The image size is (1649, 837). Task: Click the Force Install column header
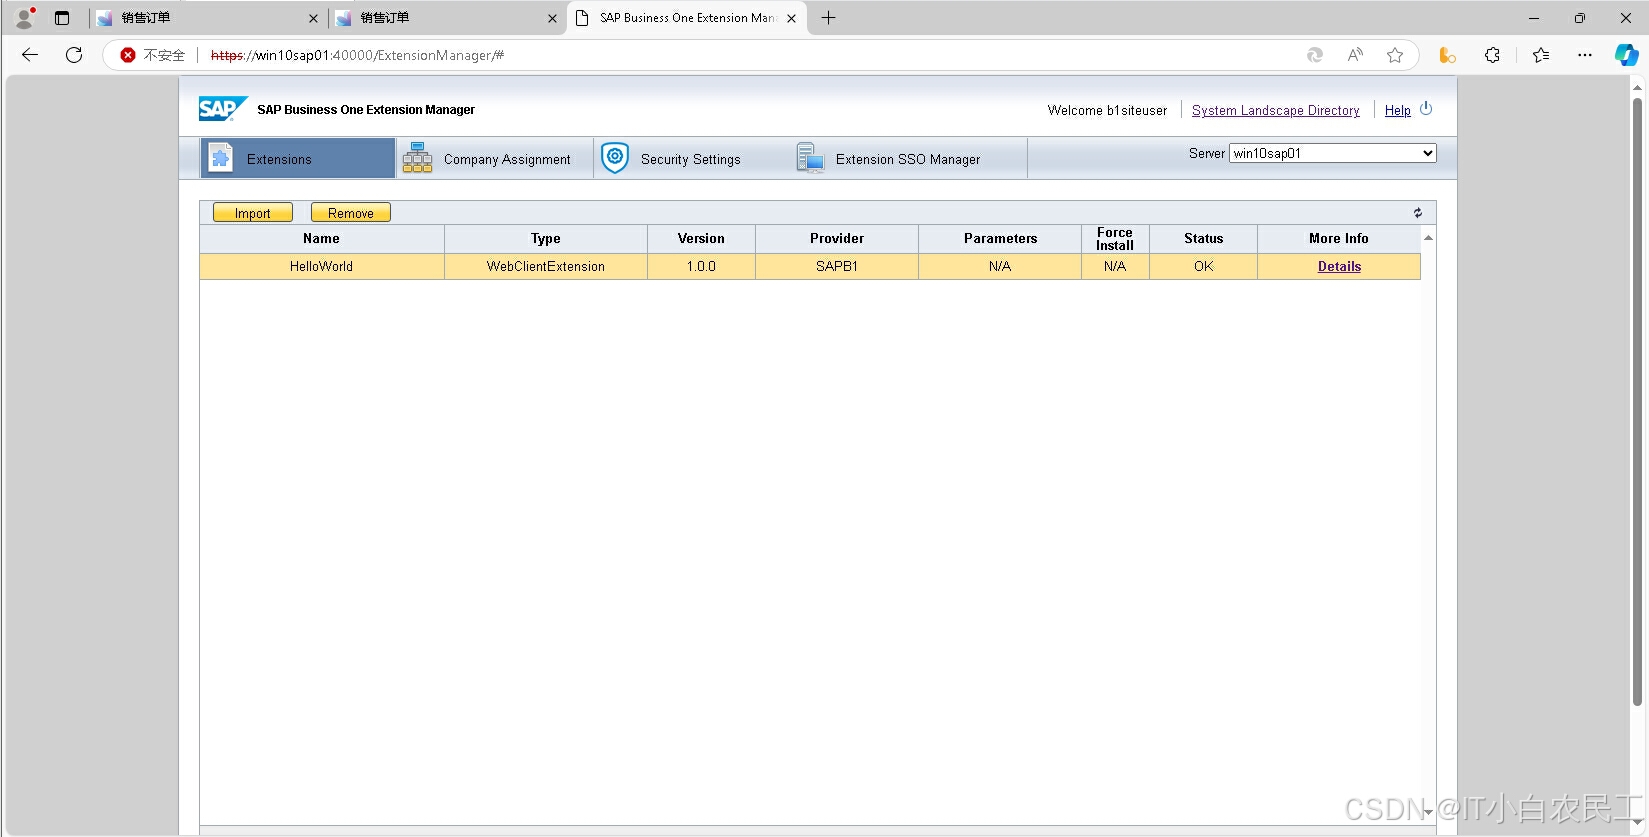point(1115,238)
